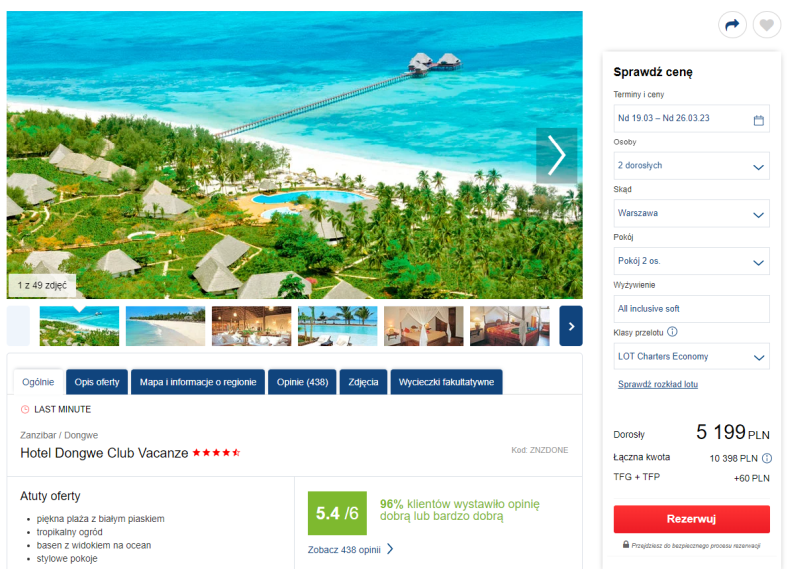Show next photo with large right arrow

click(x=556, y=155)
